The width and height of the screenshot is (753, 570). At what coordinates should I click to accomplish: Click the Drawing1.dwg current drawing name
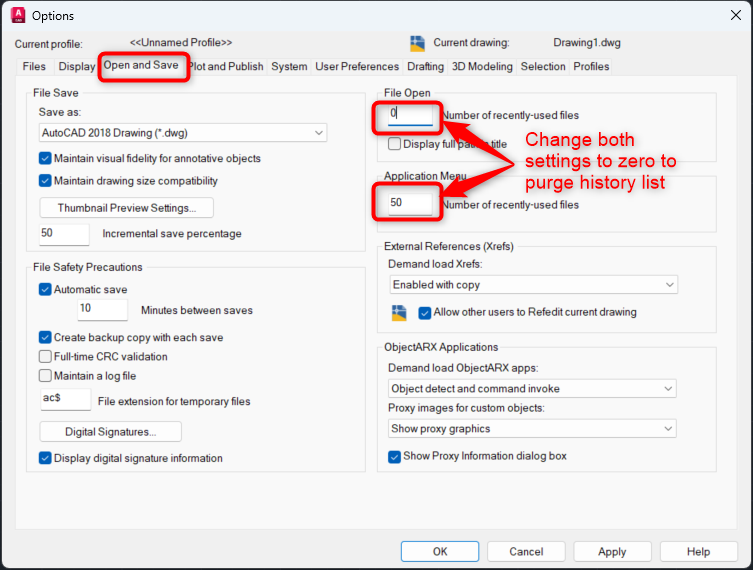[587, 43]
